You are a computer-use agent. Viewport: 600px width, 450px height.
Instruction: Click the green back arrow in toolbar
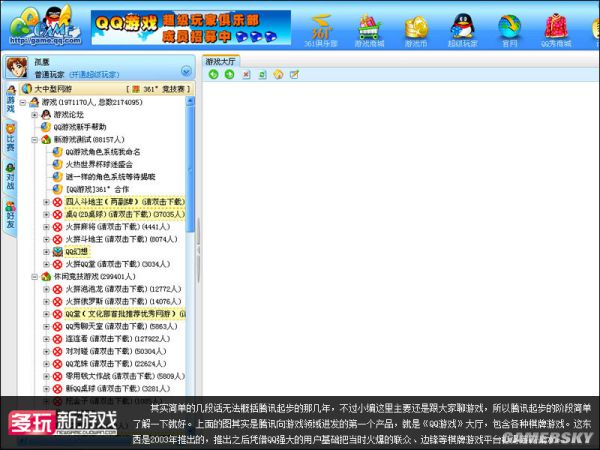tap(214, 74)
